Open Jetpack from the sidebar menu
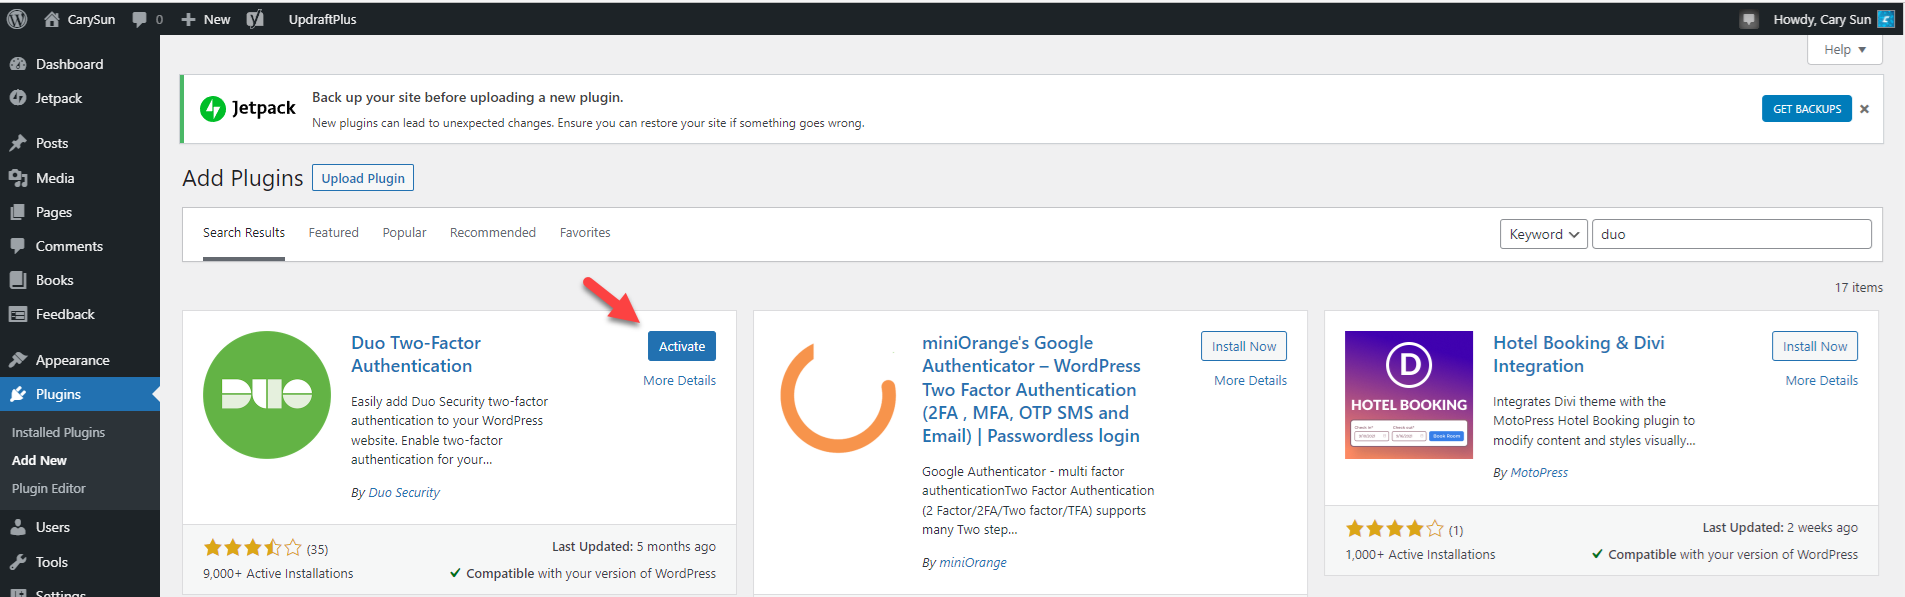This screenshot has height=597, width=1905. click(59, 98)
